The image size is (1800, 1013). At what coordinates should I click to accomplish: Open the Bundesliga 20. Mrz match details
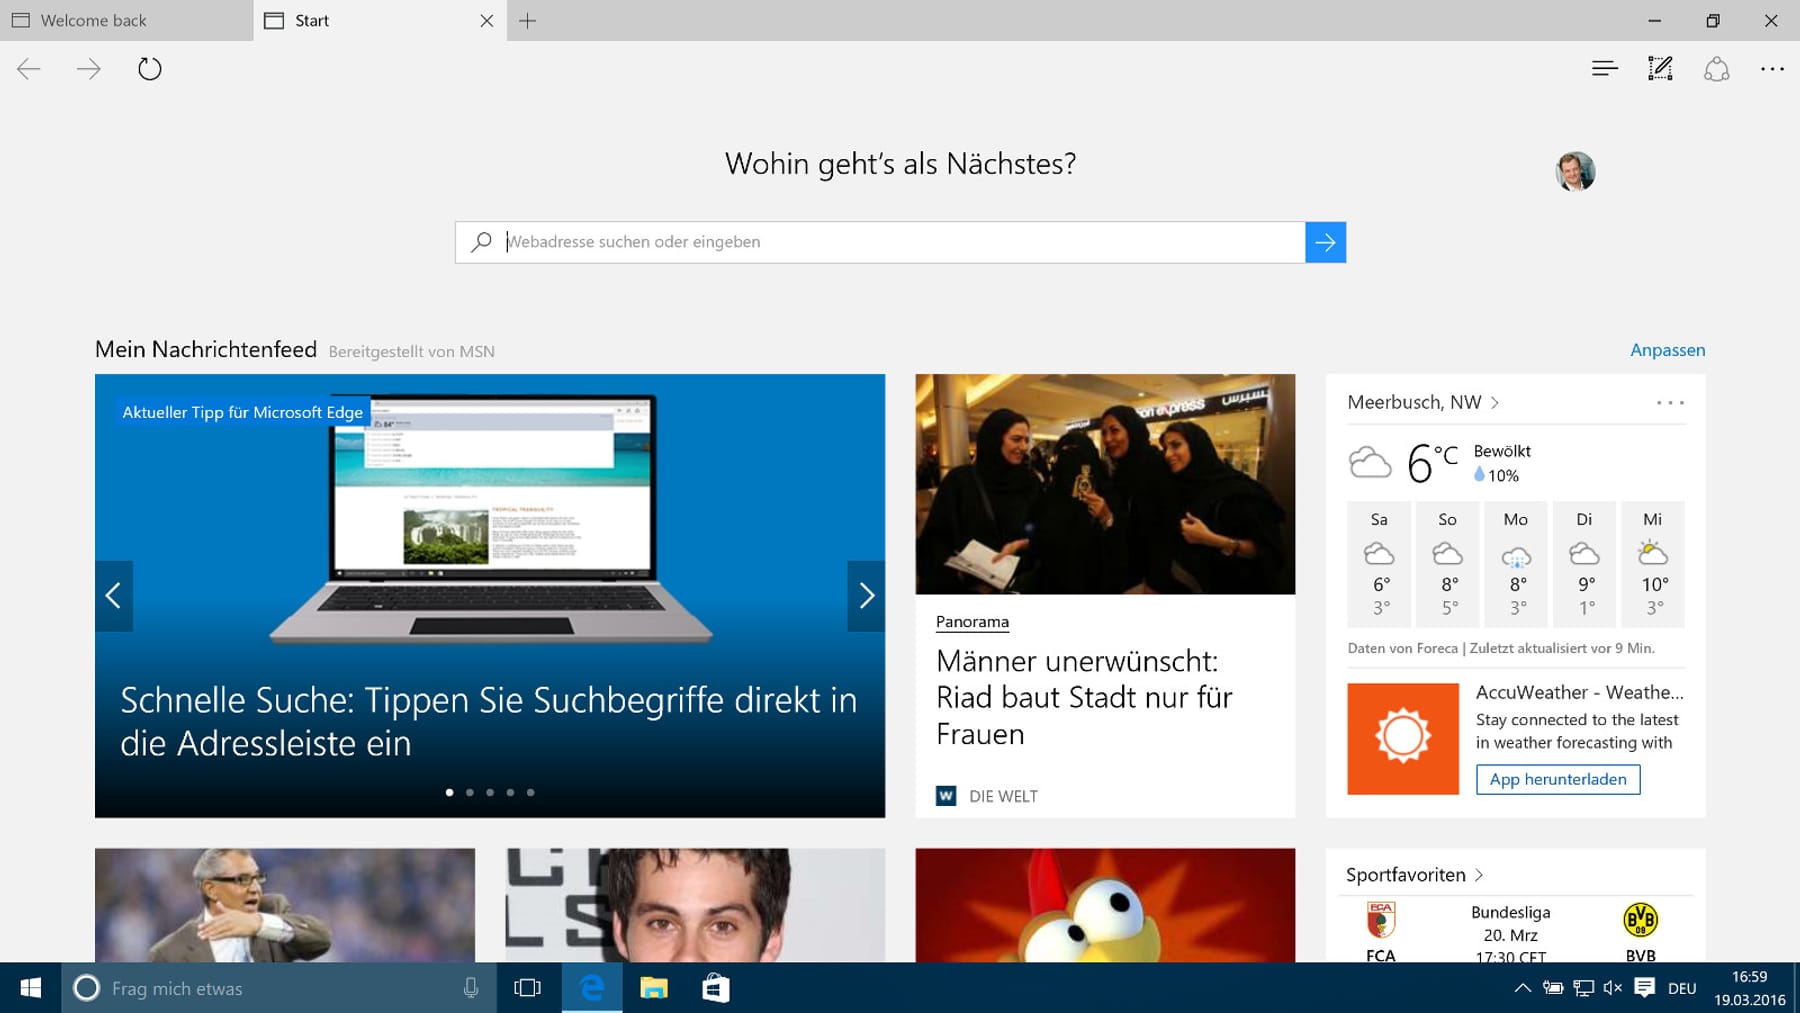(x=1510, y=934)
